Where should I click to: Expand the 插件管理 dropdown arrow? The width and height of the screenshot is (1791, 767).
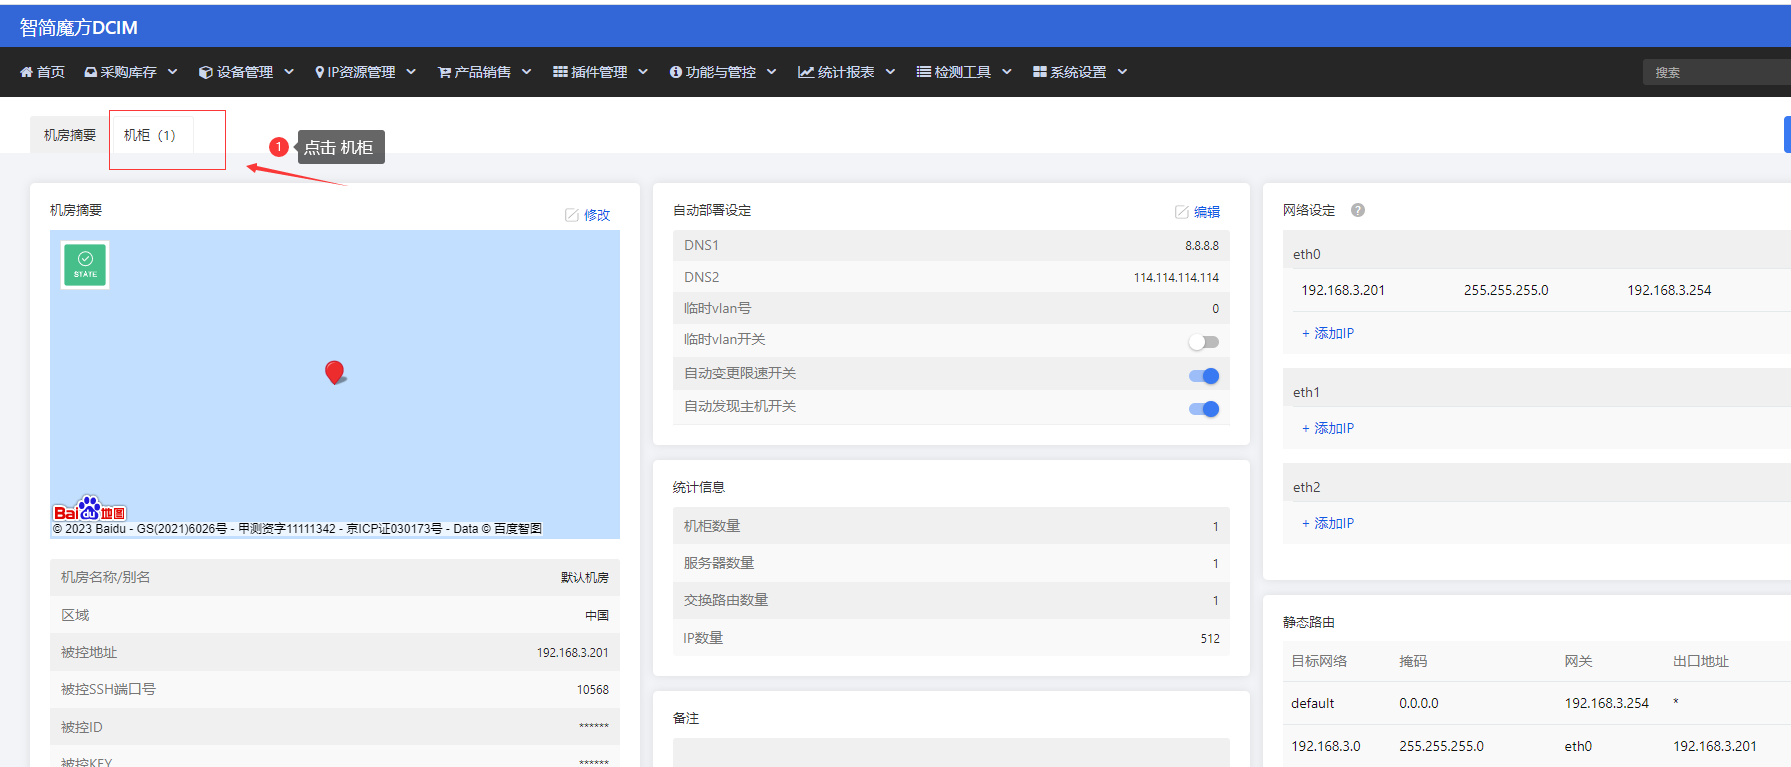tap(643, 72)
